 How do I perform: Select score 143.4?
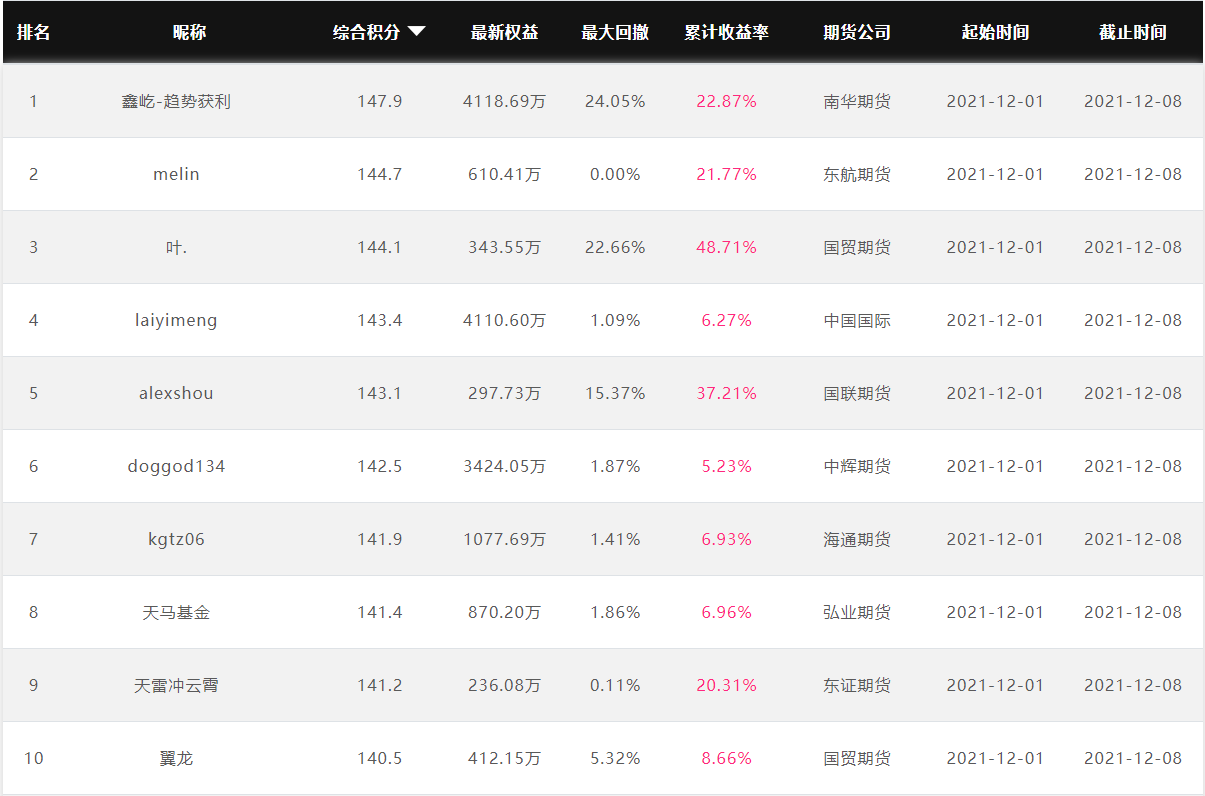[x=380, y=320]
